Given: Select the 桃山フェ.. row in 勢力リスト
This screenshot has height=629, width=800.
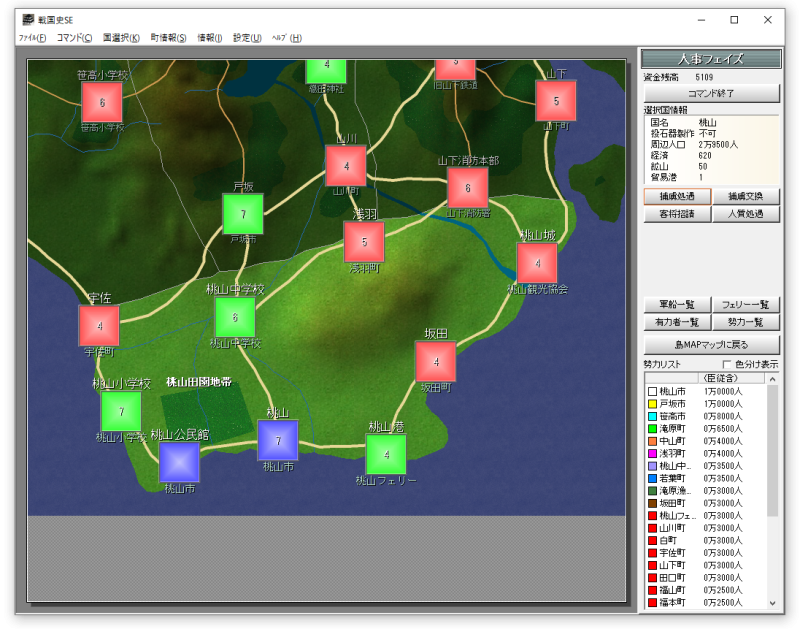Looking at the screenshot, I should [706, 516].
